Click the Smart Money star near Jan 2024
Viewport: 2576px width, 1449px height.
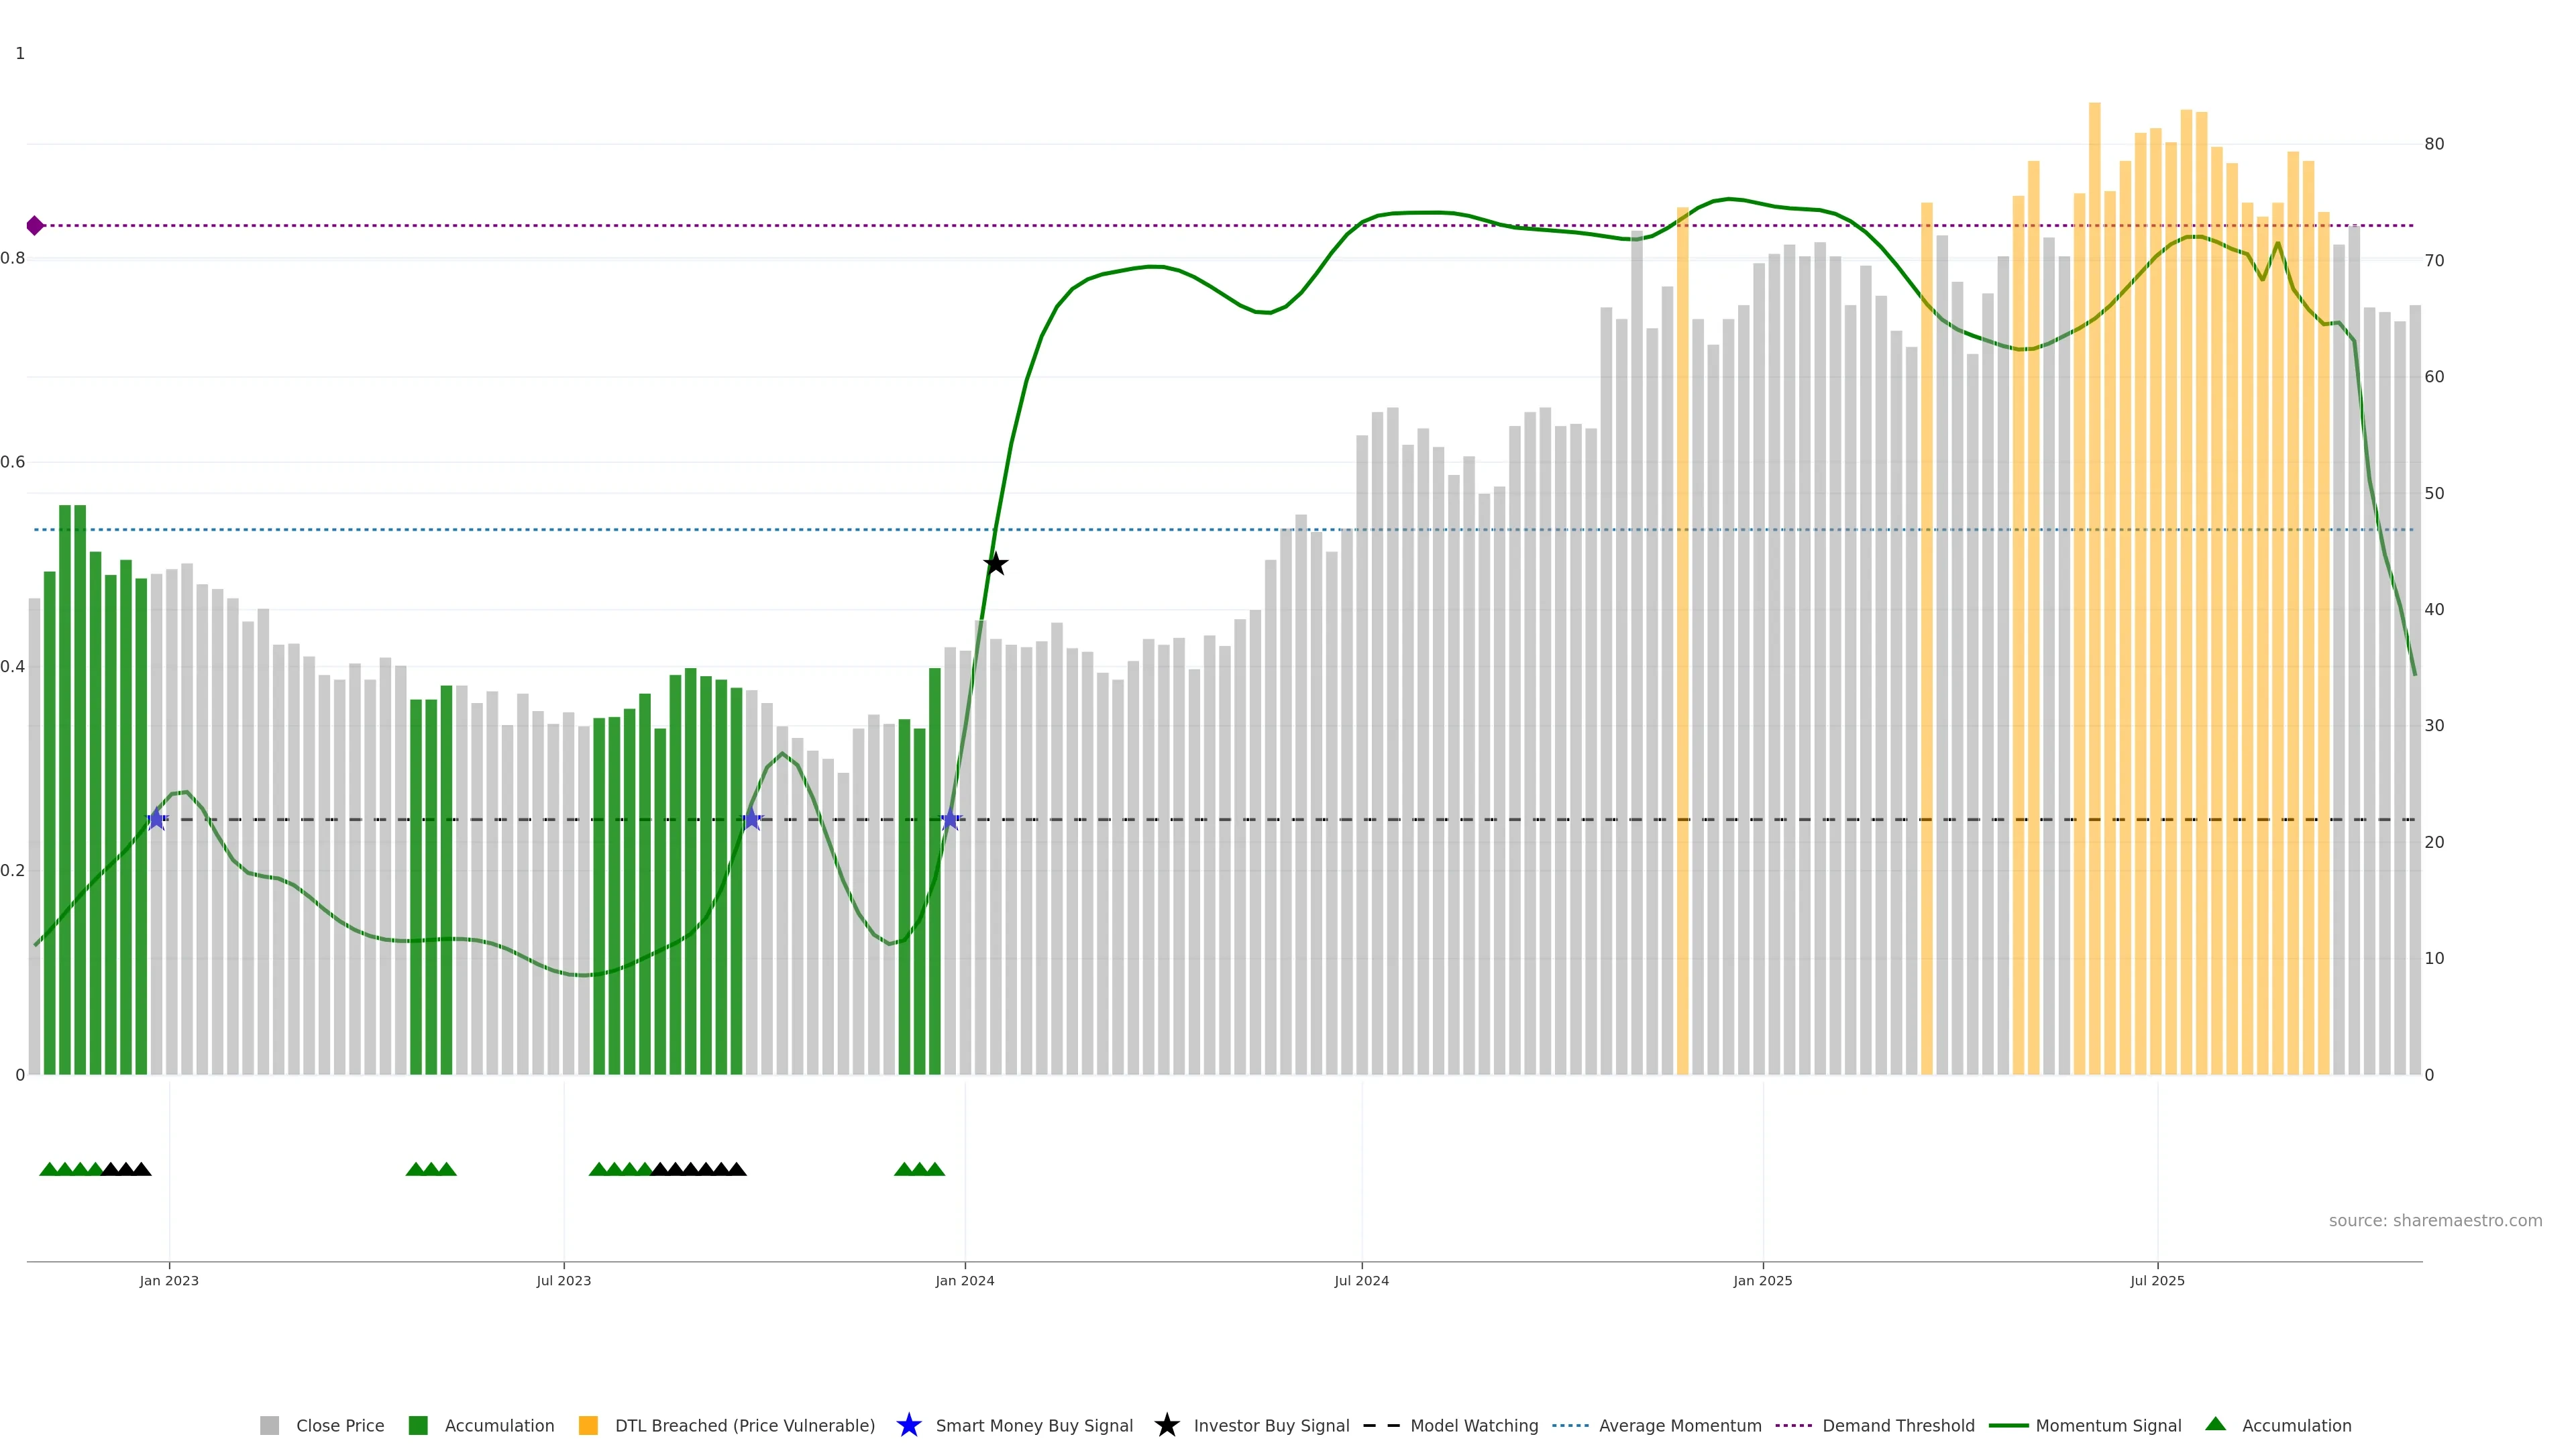coord(950,819)
